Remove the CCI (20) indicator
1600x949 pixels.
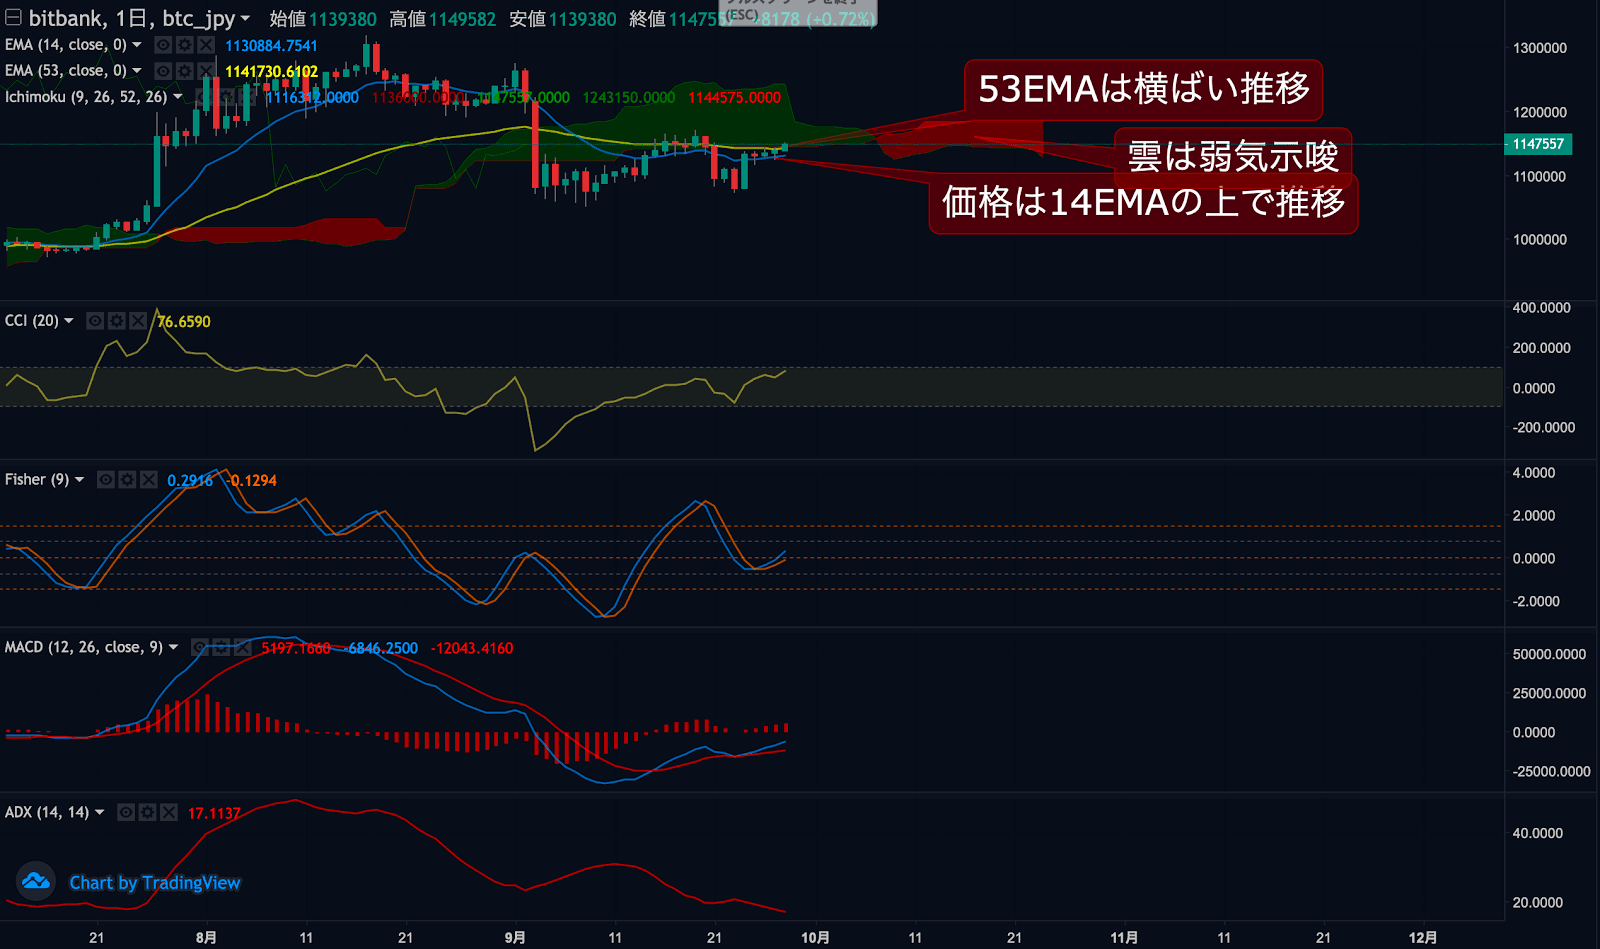click(138, 321)
